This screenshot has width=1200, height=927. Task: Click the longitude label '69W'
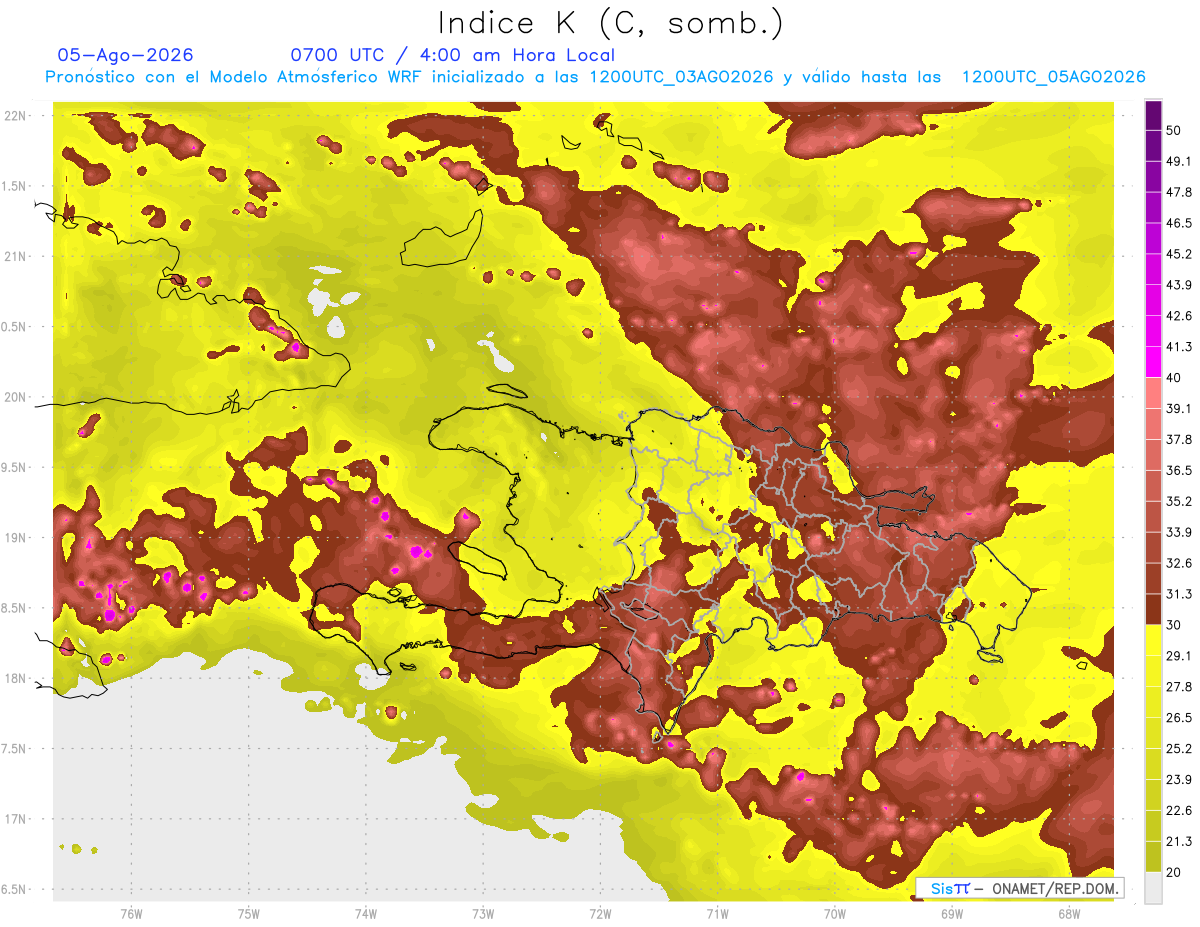pyautogui.click(x=952, y=914)
